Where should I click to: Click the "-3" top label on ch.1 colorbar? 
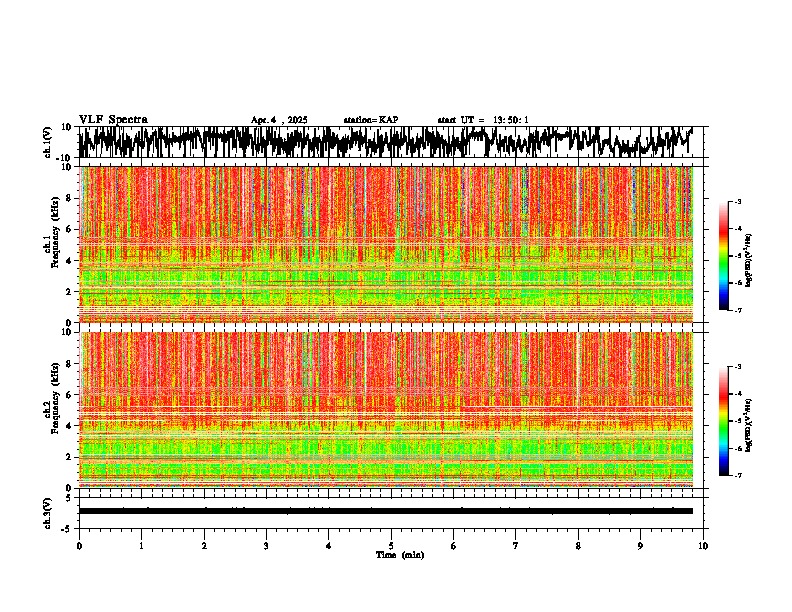[738, 202]
